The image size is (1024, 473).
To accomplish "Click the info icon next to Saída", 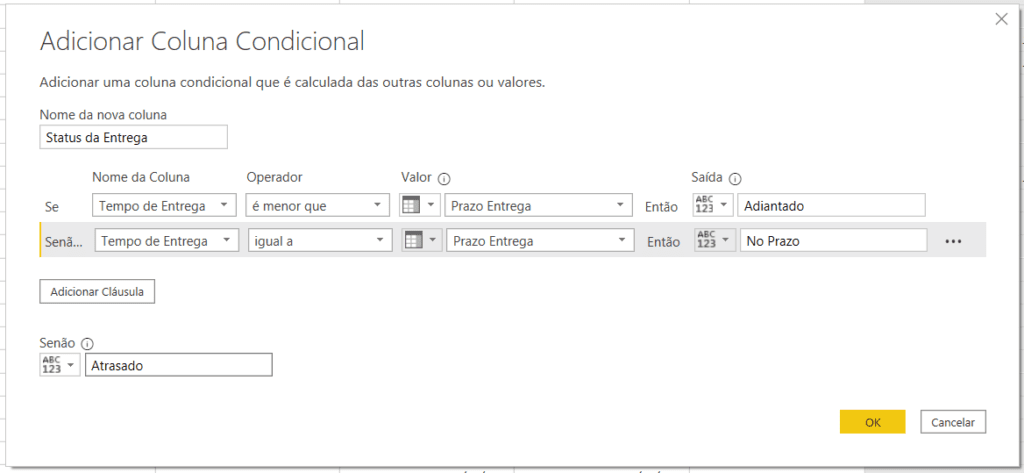I will (x=735, y=178).
